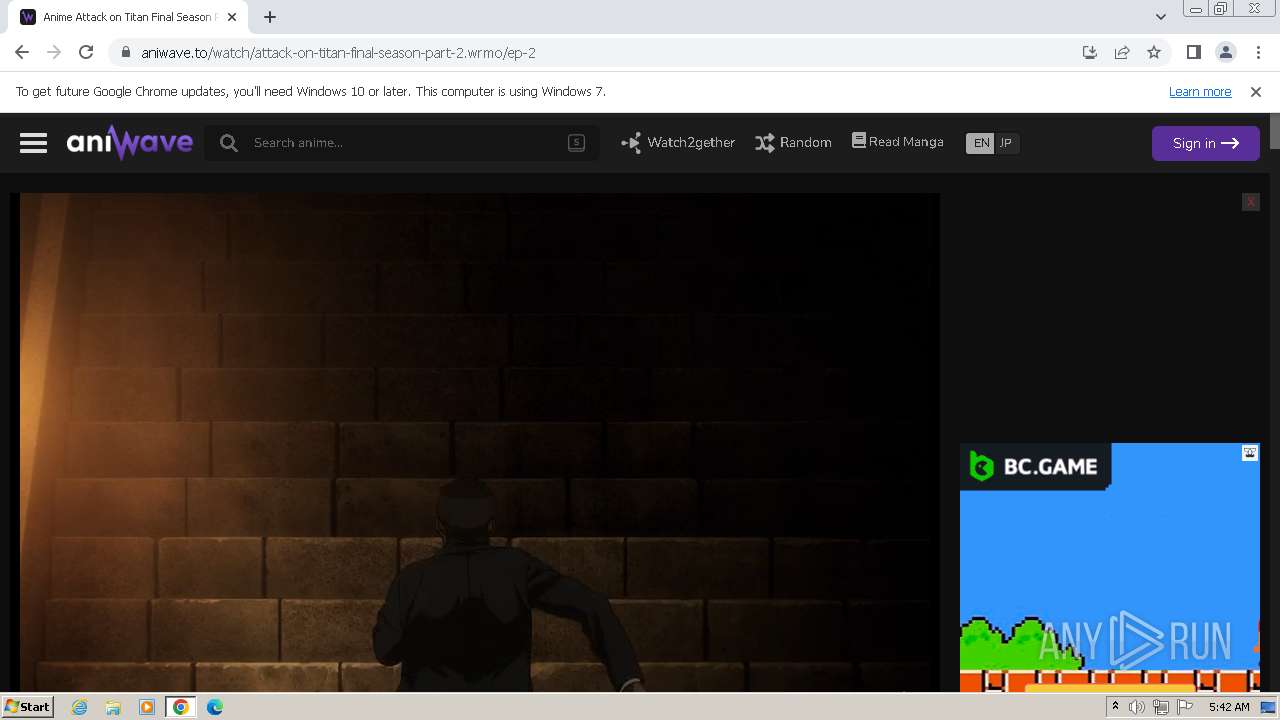1280x720 pixels.
Task: Click the S filter shortcut icon
Action: 576,142
